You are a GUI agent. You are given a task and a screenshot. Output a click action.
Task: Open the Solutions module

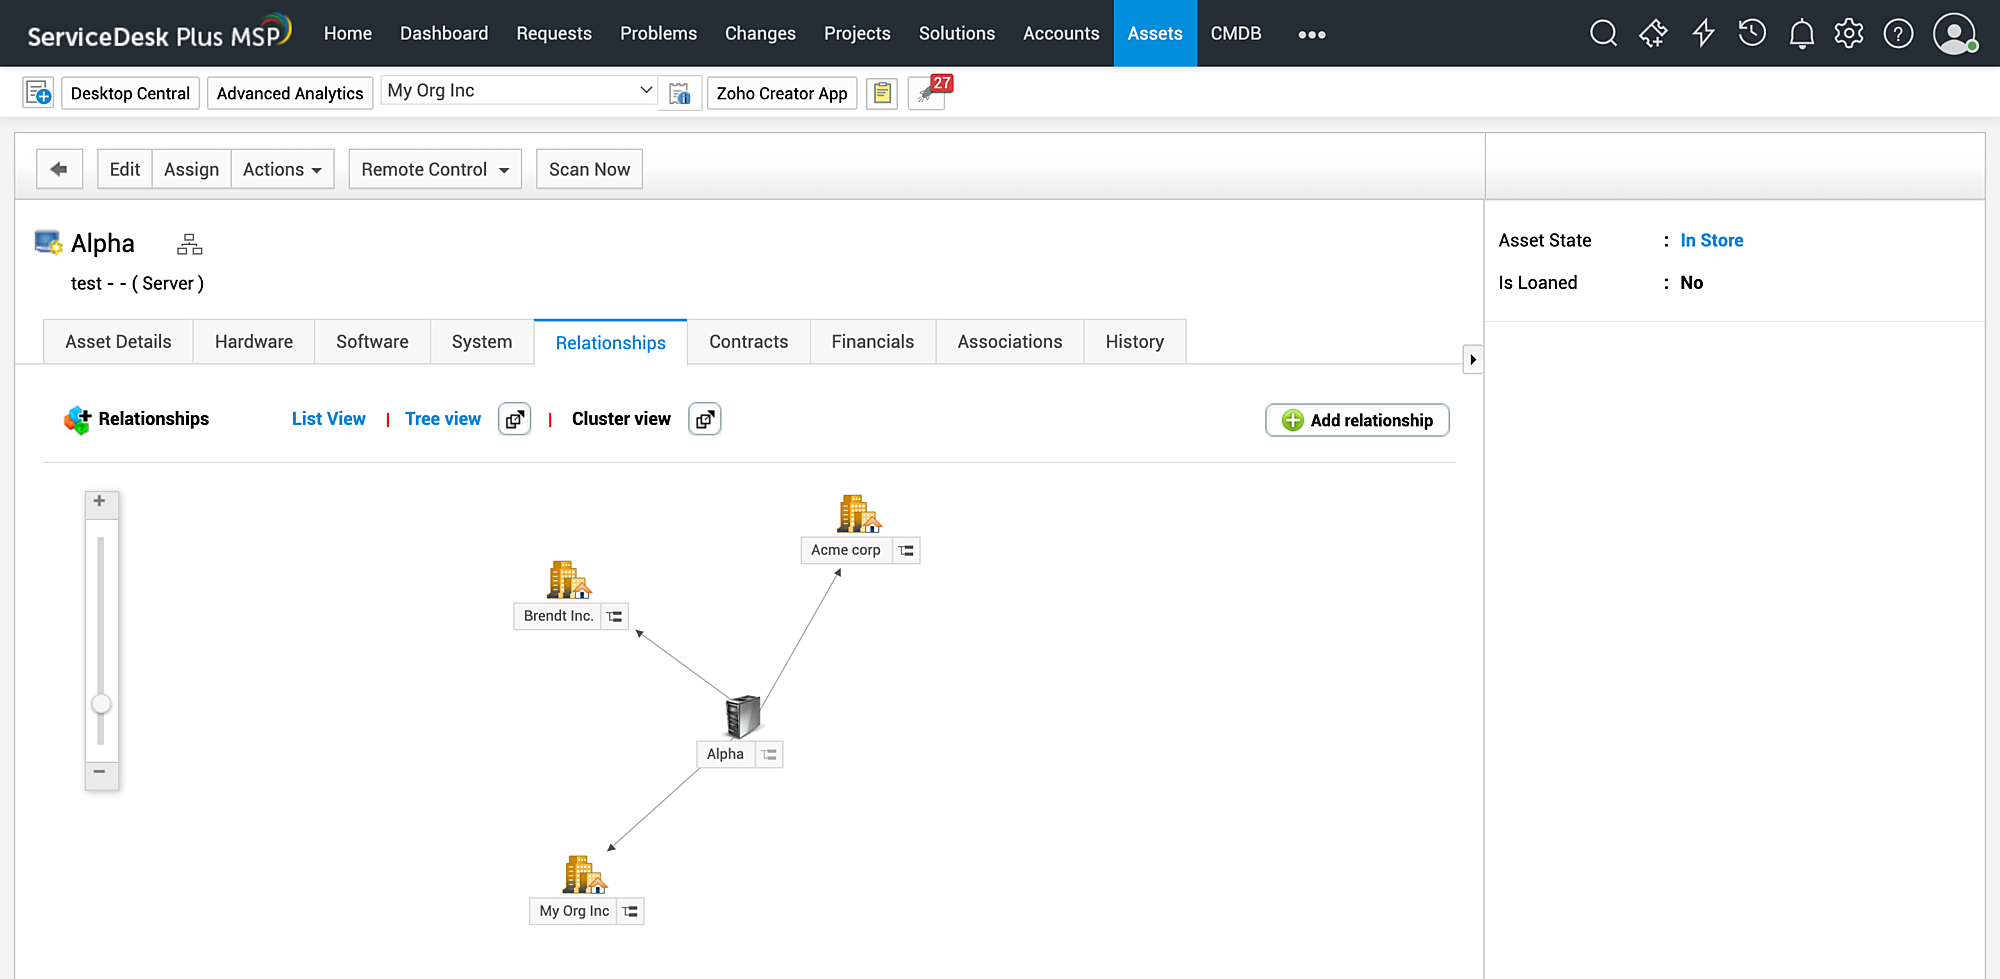click(957, 33)
